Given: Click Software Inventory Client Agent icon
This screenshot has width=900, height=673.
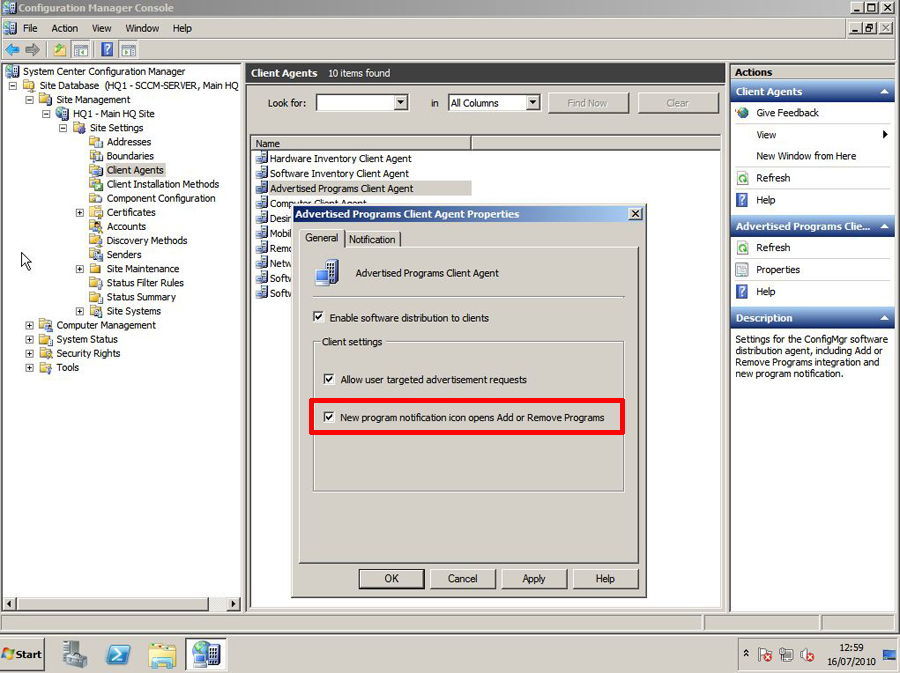Looking at the screenshot, I should (x=262, y=173).
